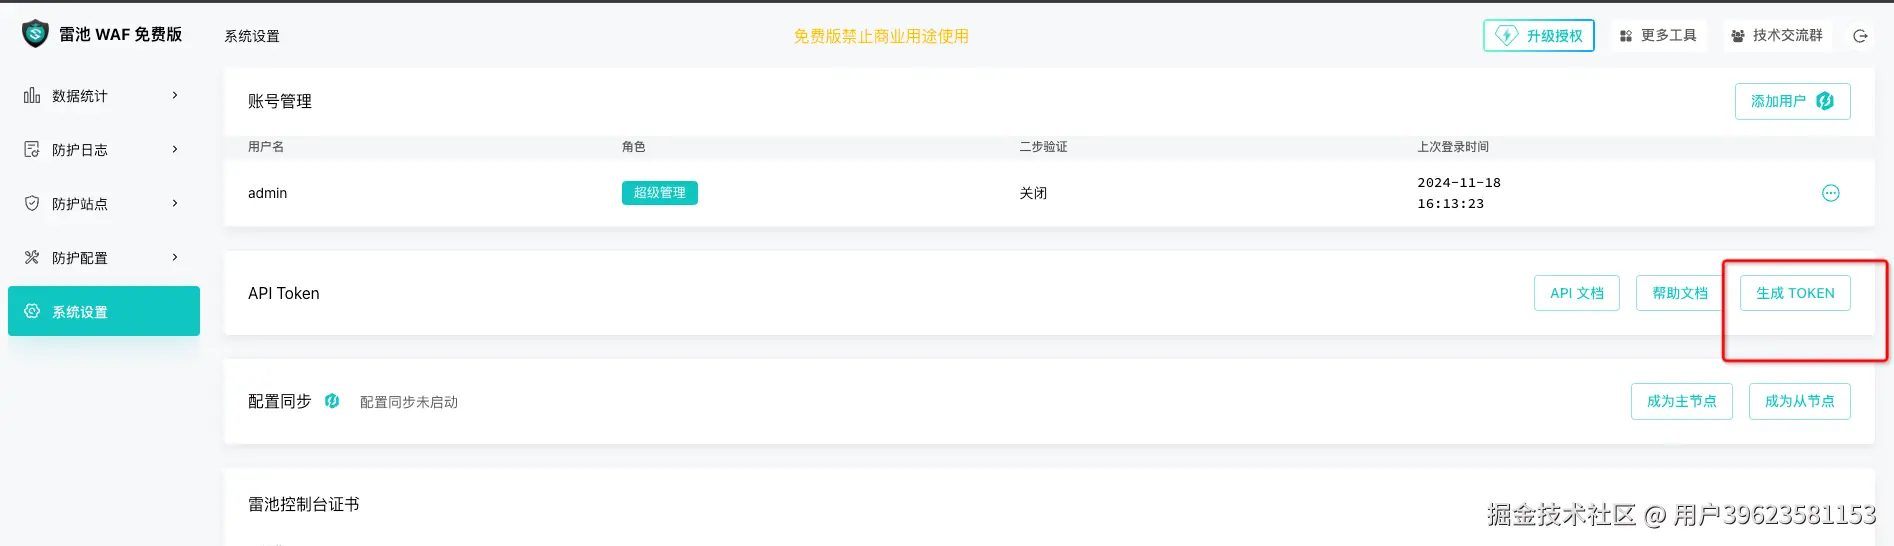
Task: Expand the 防护站点 submenu chevron
Action: (x=175, y=203)
